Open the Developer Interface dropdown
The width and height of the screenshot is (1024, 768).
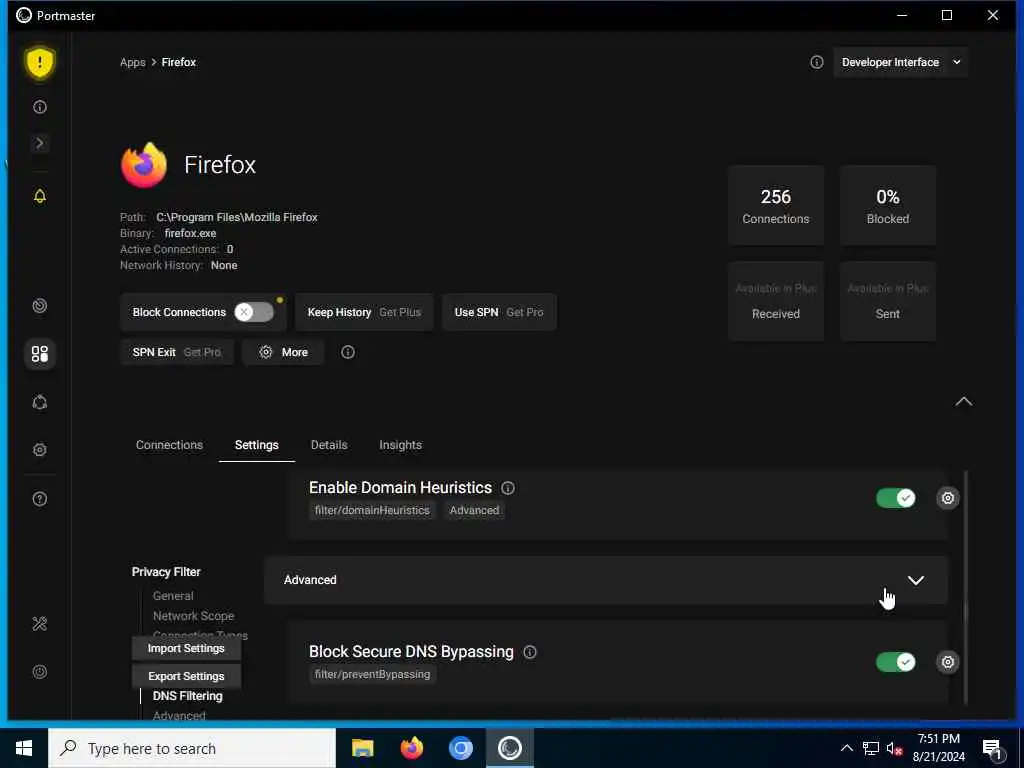click(x=900, y=62)
